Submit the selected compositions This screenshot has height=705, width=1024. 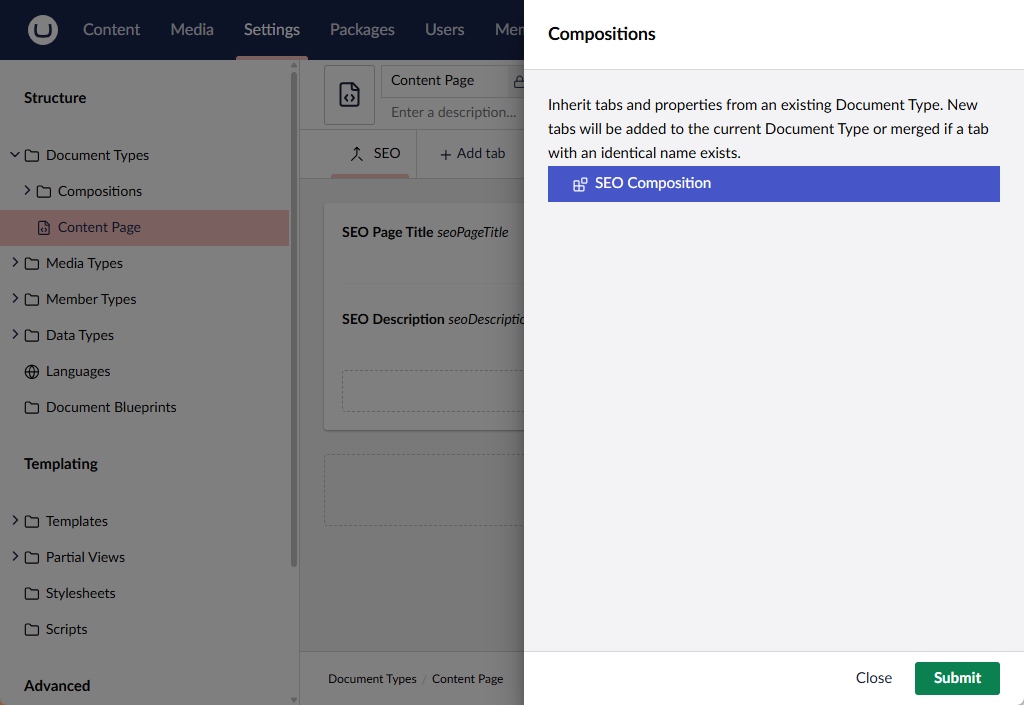(956, 678)
